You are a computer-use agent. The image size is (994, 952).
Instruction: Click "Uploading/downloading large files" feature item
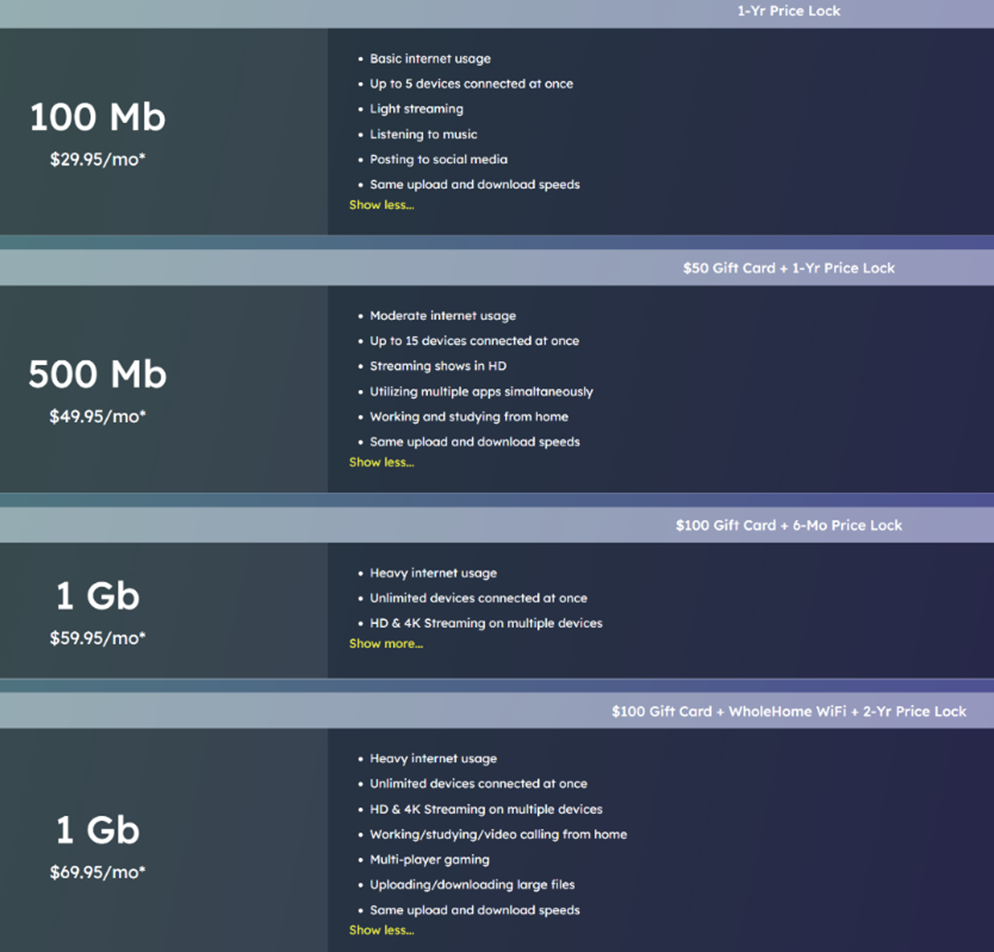pos(472,884)
